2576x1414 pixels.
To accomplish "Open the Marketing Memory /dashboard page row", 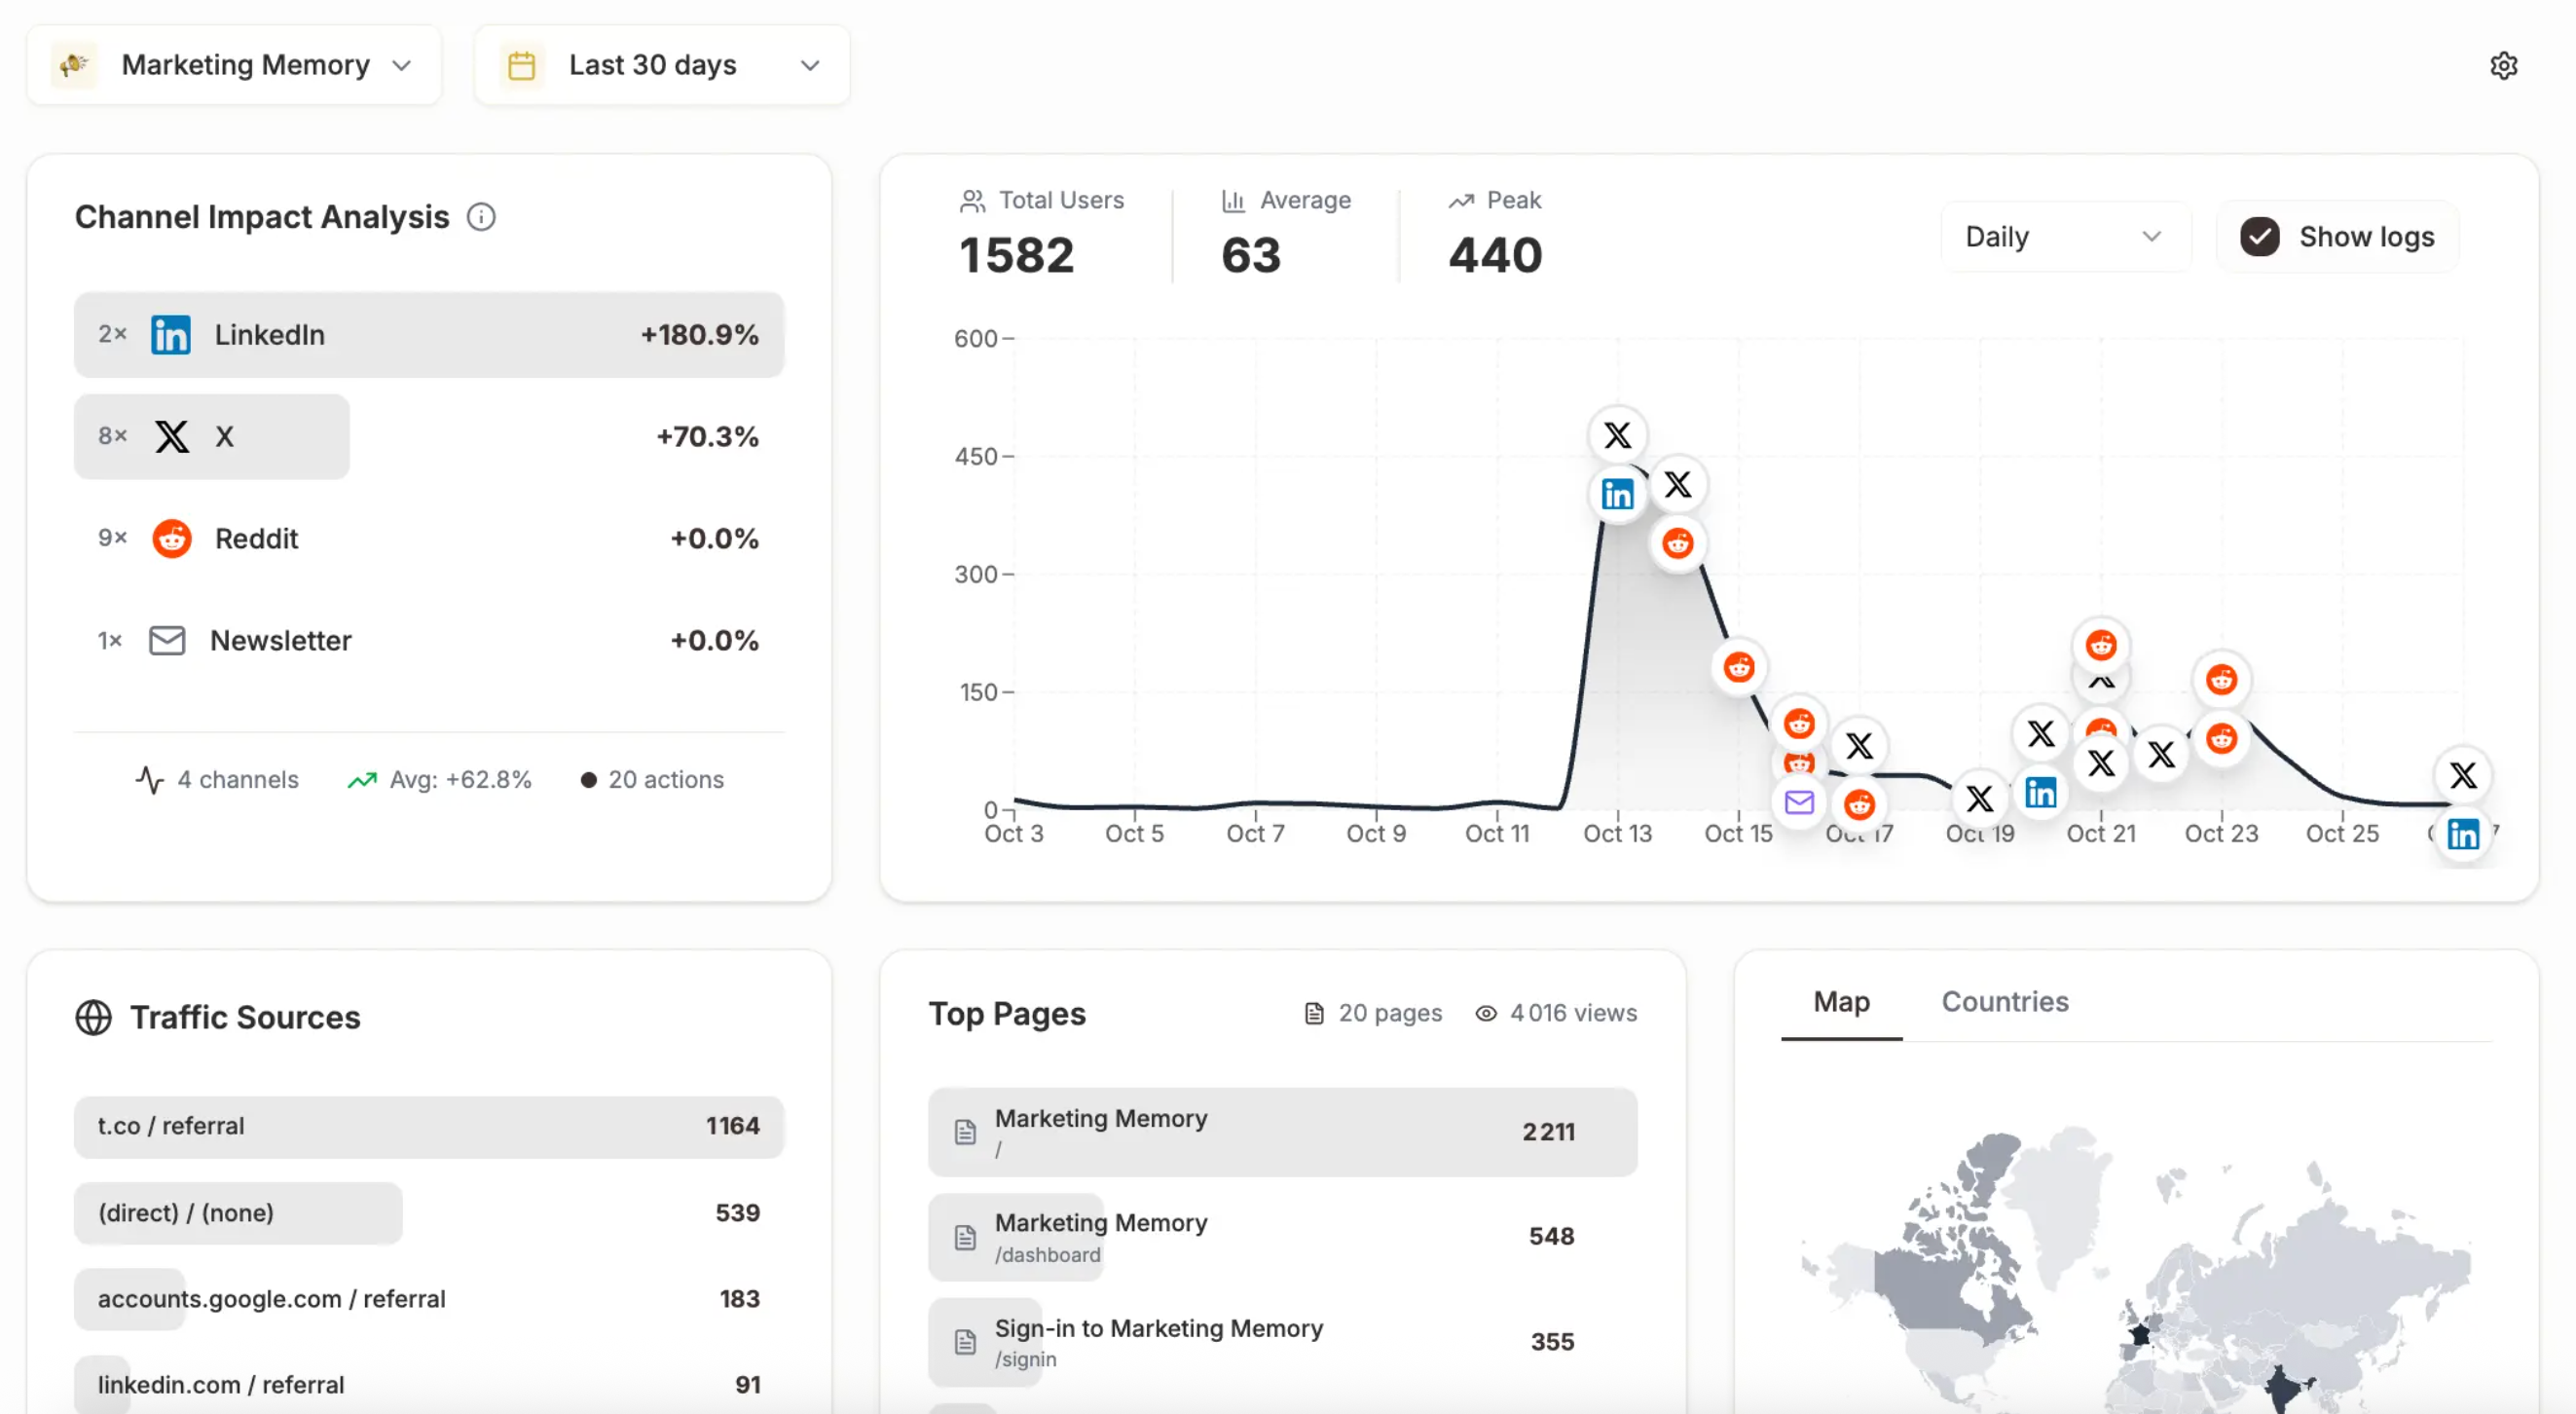I will (1282, 1237).
